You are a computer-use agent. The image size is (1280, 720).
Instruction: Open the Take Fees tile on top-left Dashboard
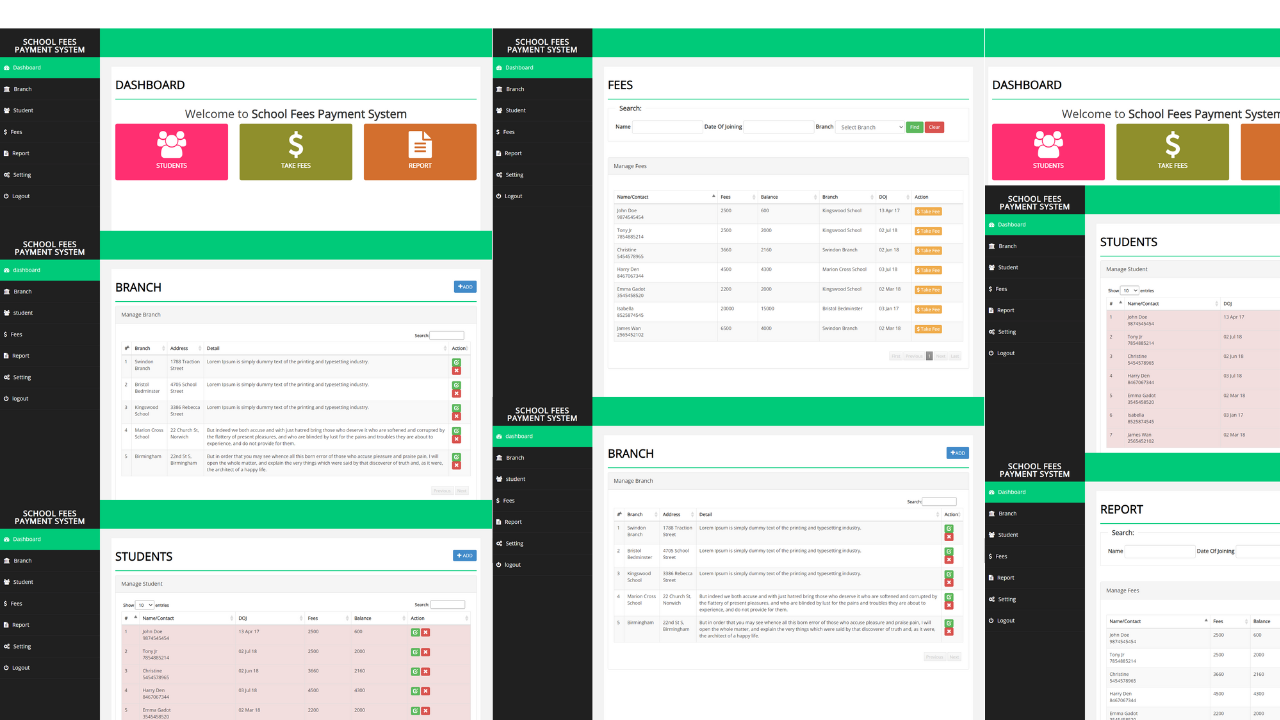click(296, 152)
